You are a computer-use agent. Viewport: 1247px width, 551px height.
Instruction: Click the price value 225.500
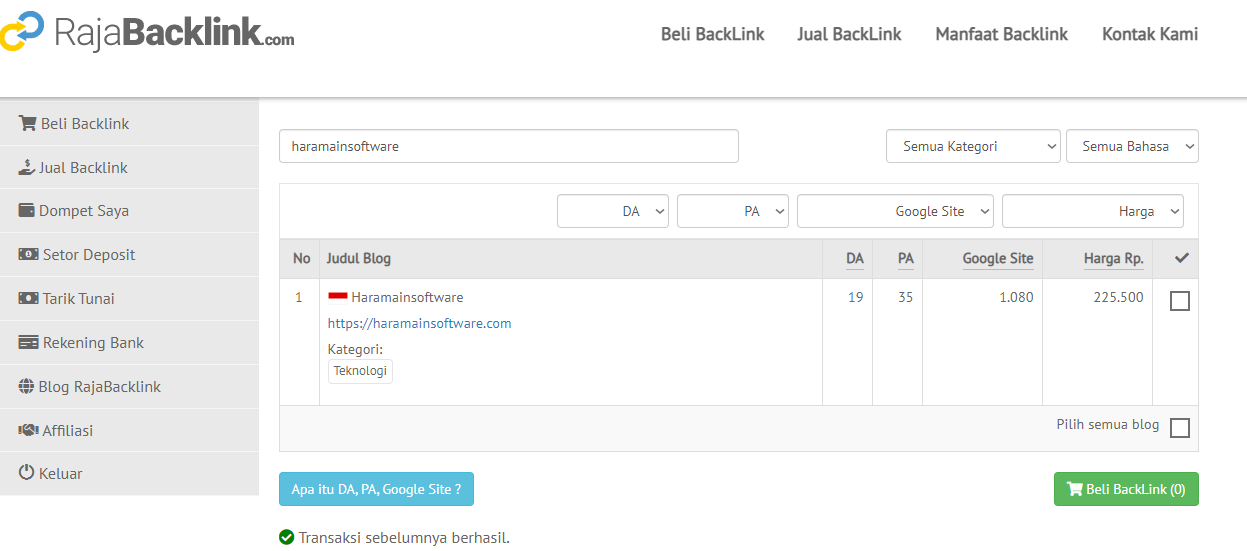coord(1119,297)
